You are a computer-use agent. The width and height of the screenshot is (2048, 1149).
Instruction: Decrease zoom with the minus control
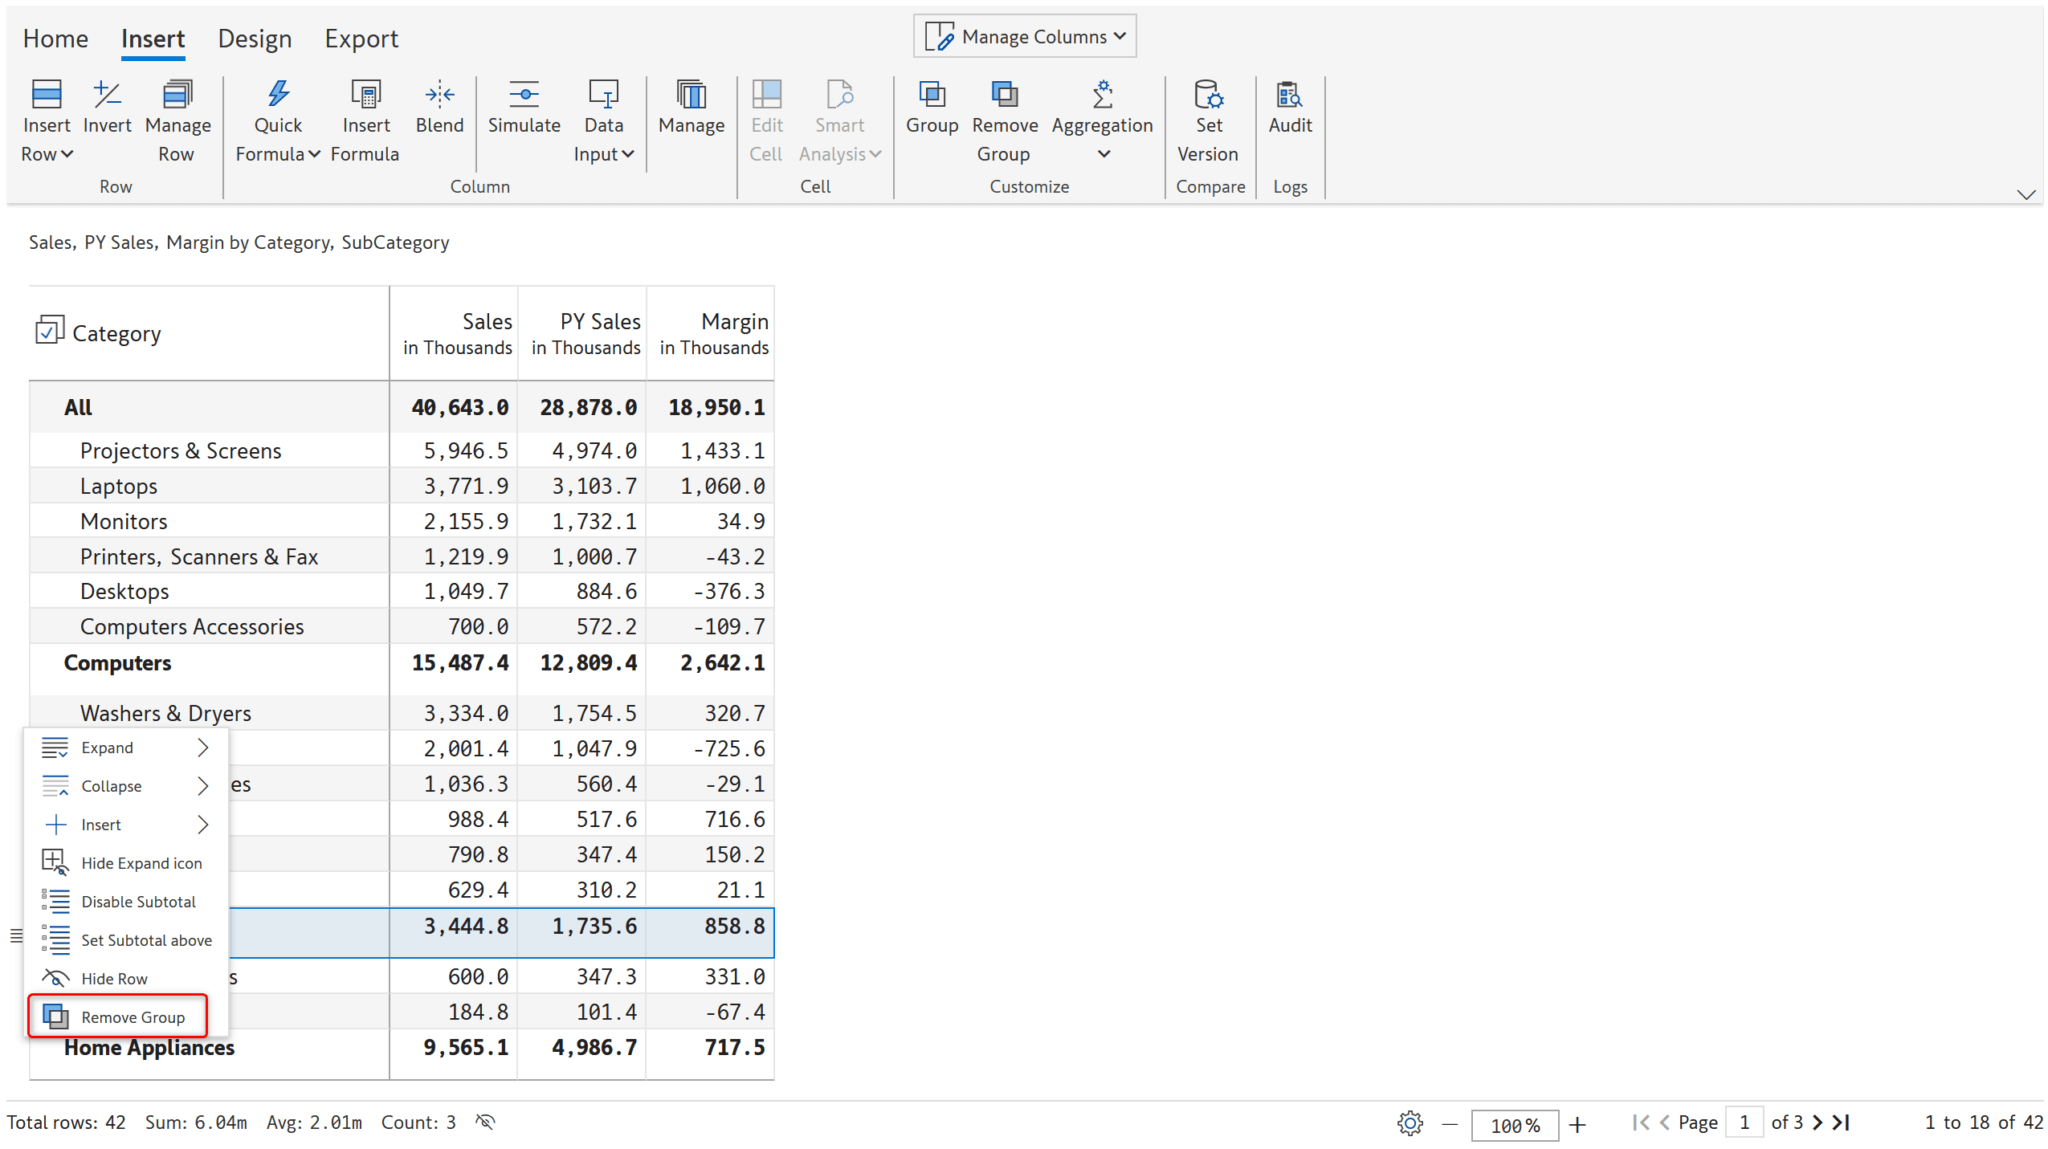(1449, 1124)
